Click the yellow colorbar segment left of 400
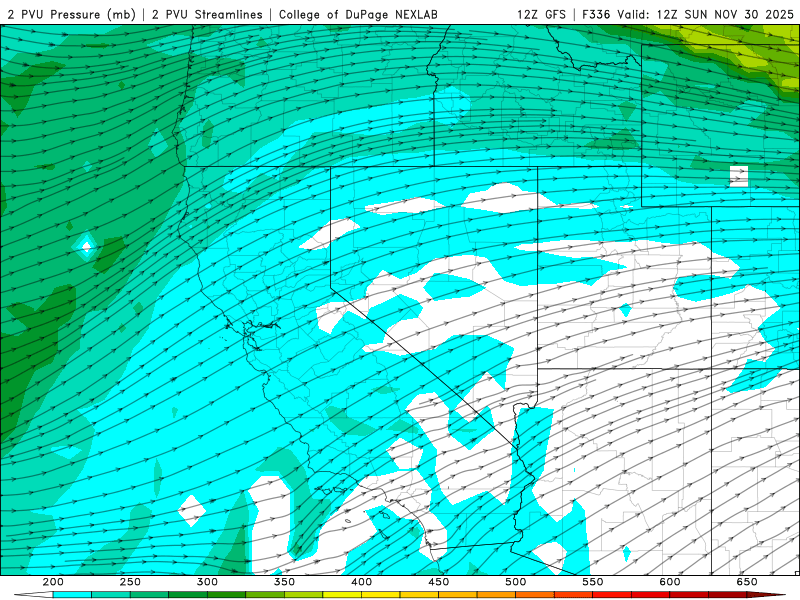Viewport: 800px width, 600px height. point(342,595)
